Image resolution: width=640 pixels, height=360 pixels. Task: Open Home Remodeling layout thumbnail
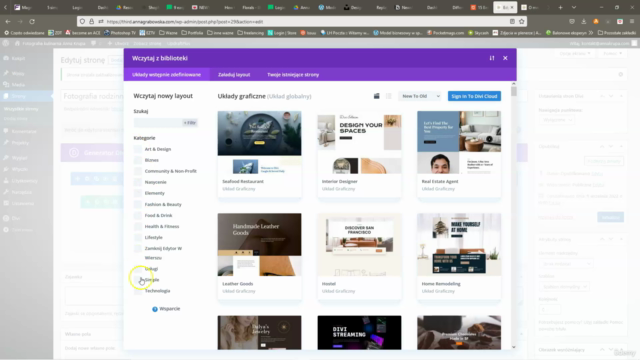(459, 244)
